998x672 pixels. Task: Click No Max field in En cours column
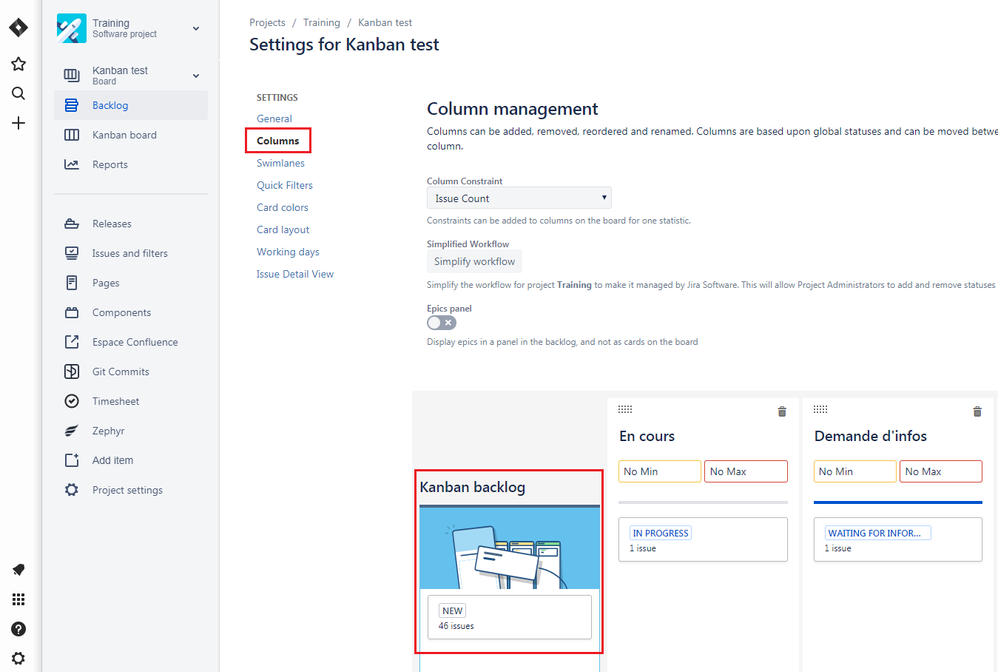click(746, 472)
